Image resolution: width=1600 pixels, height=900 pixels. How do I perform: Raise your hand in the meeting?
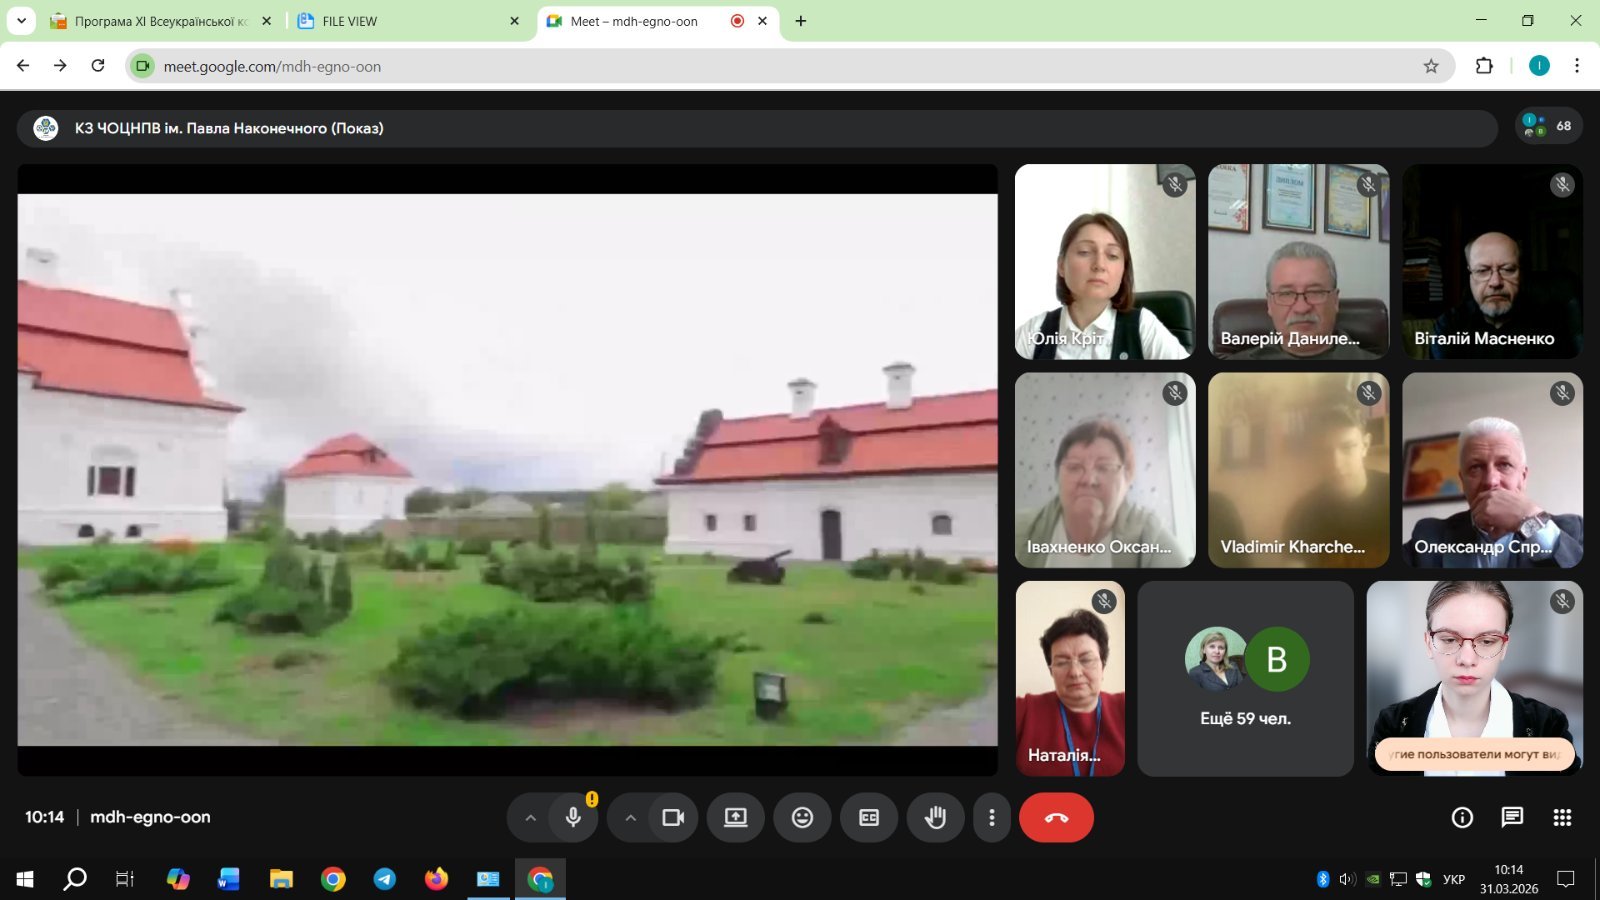[x=935, y=818]
